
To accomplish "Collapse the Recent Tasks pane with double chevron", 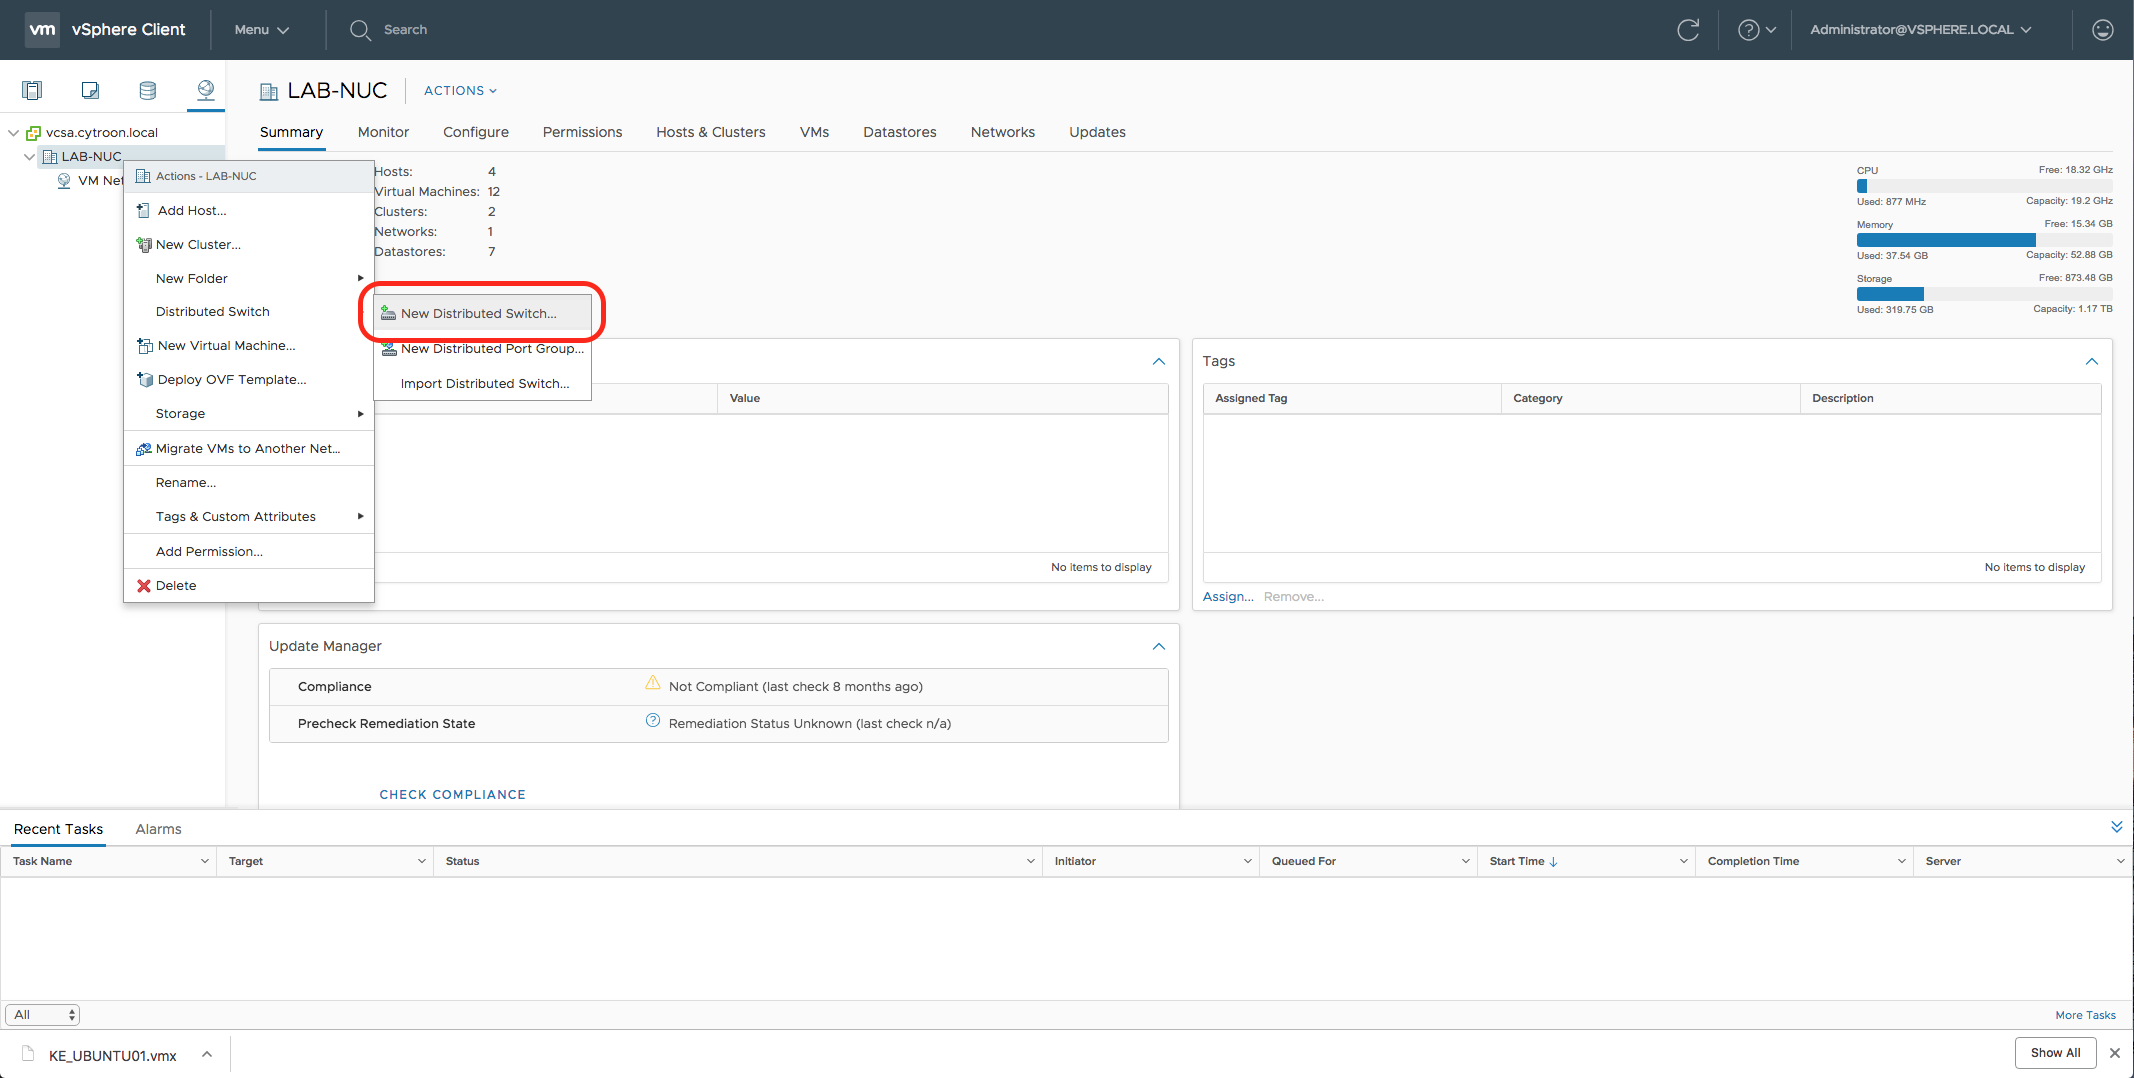I will pos(2116,827).
